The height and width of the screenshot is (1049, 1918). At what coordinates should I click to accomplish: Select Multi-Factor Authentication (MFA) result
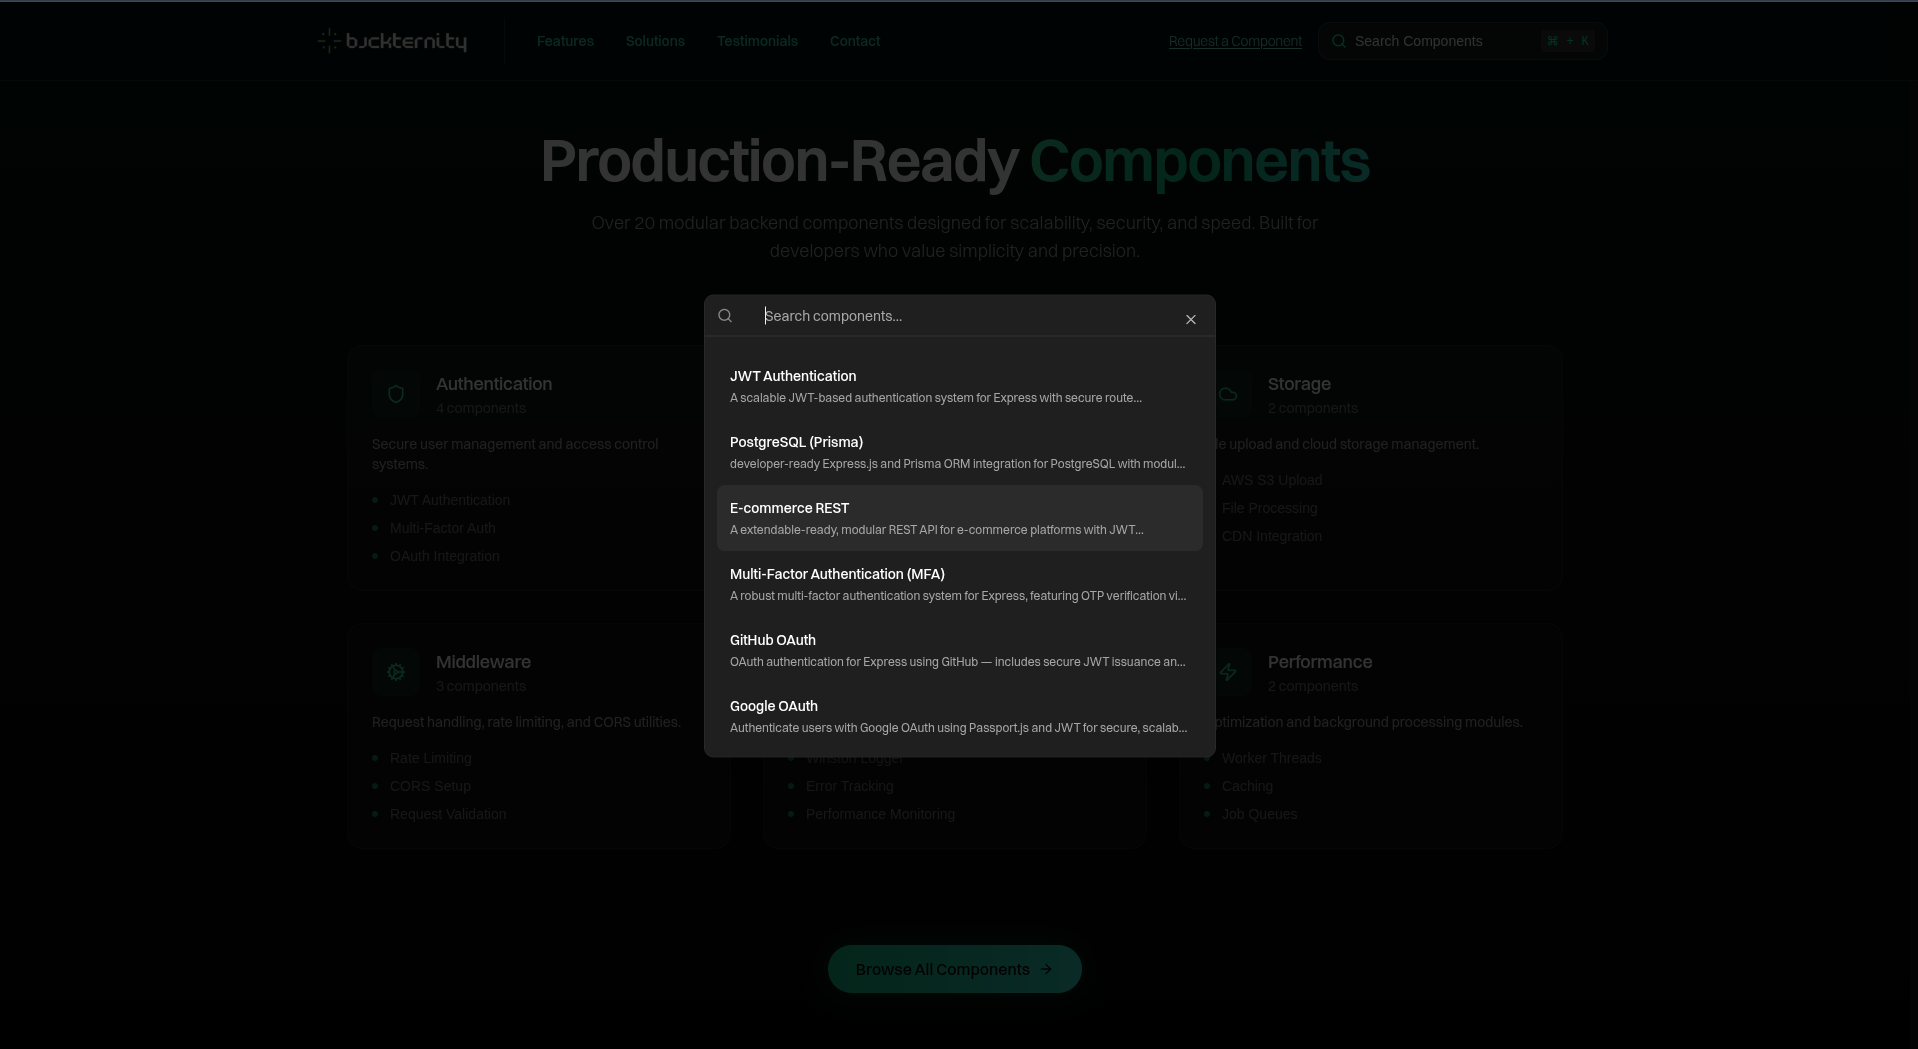959,584
